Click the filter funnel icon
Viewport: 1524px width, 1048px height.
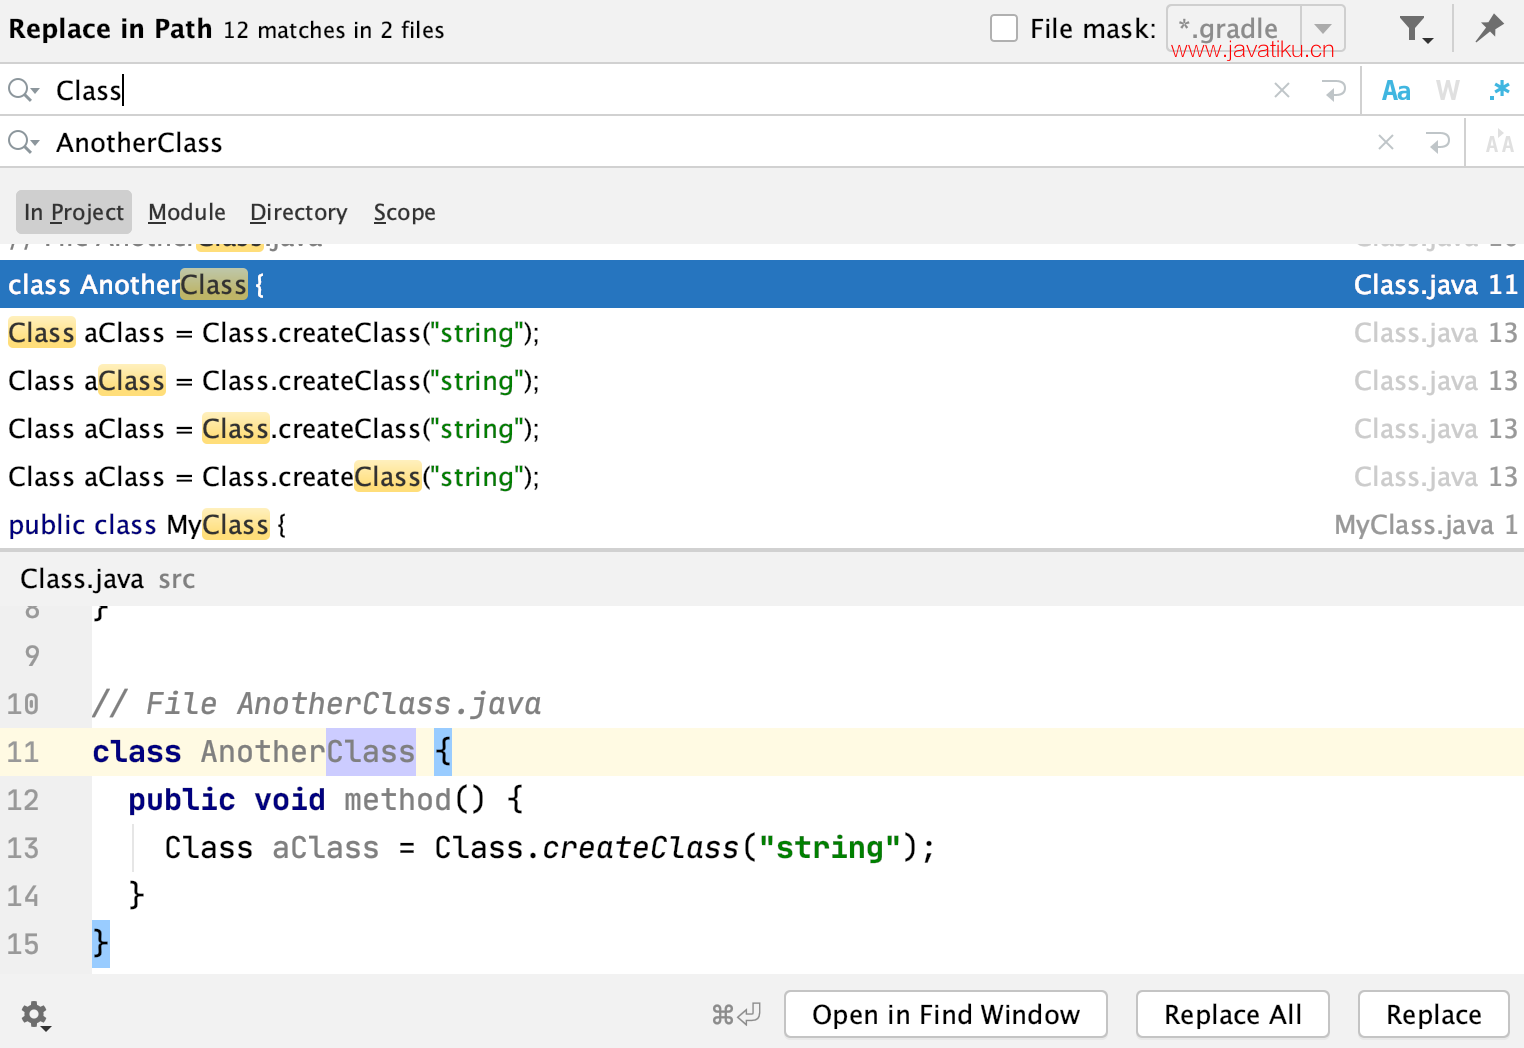coord(1413,29)
